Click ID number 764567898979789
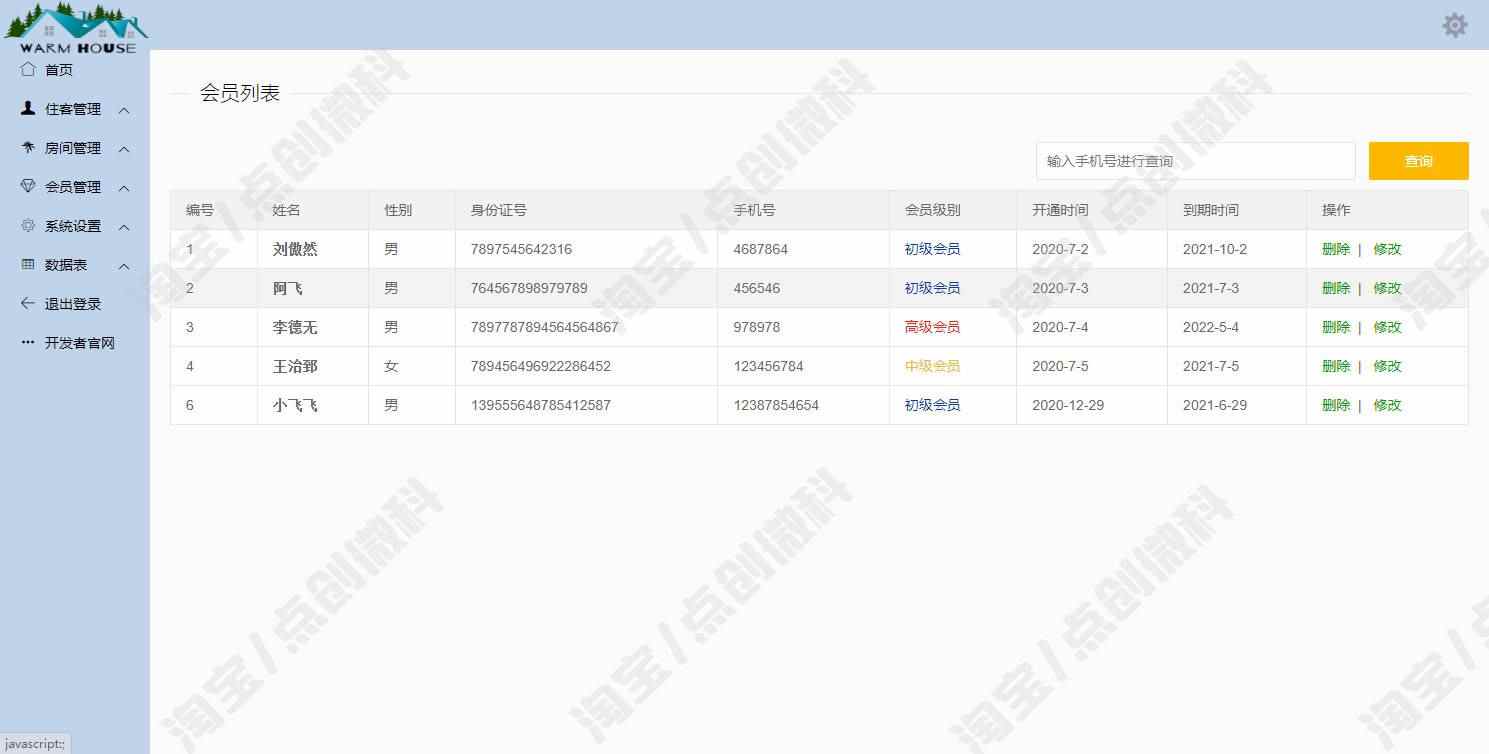 (529, 288)
